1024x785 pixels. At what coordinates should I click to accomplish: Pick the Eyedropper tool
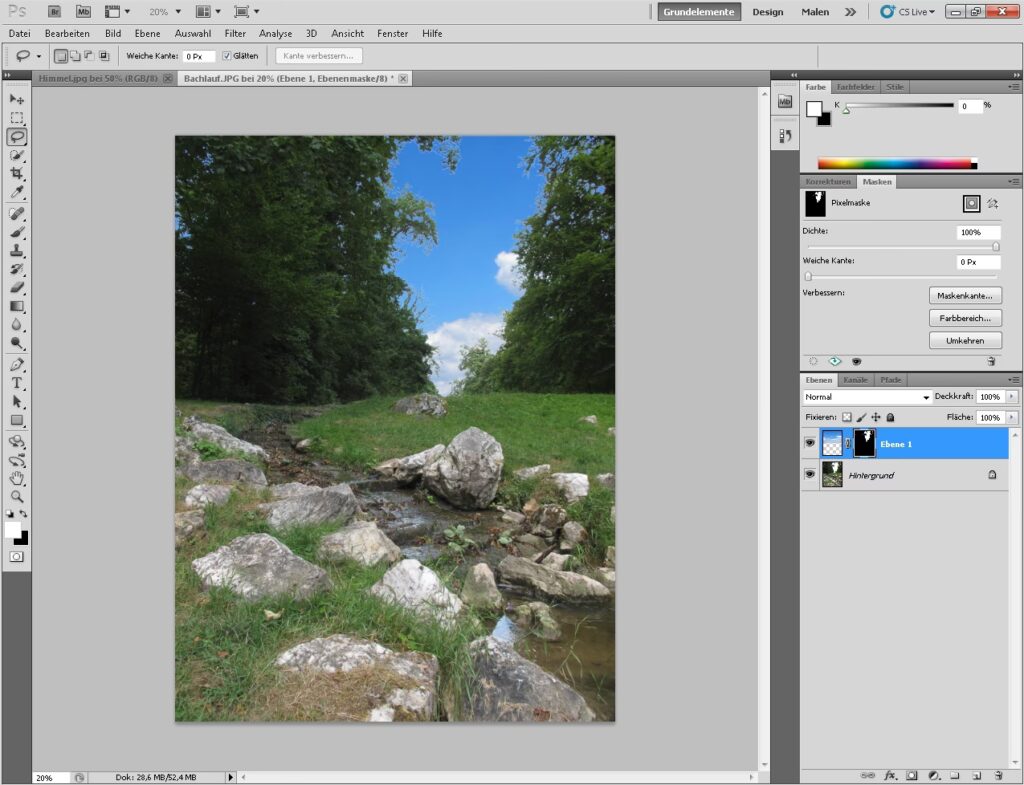17,192
